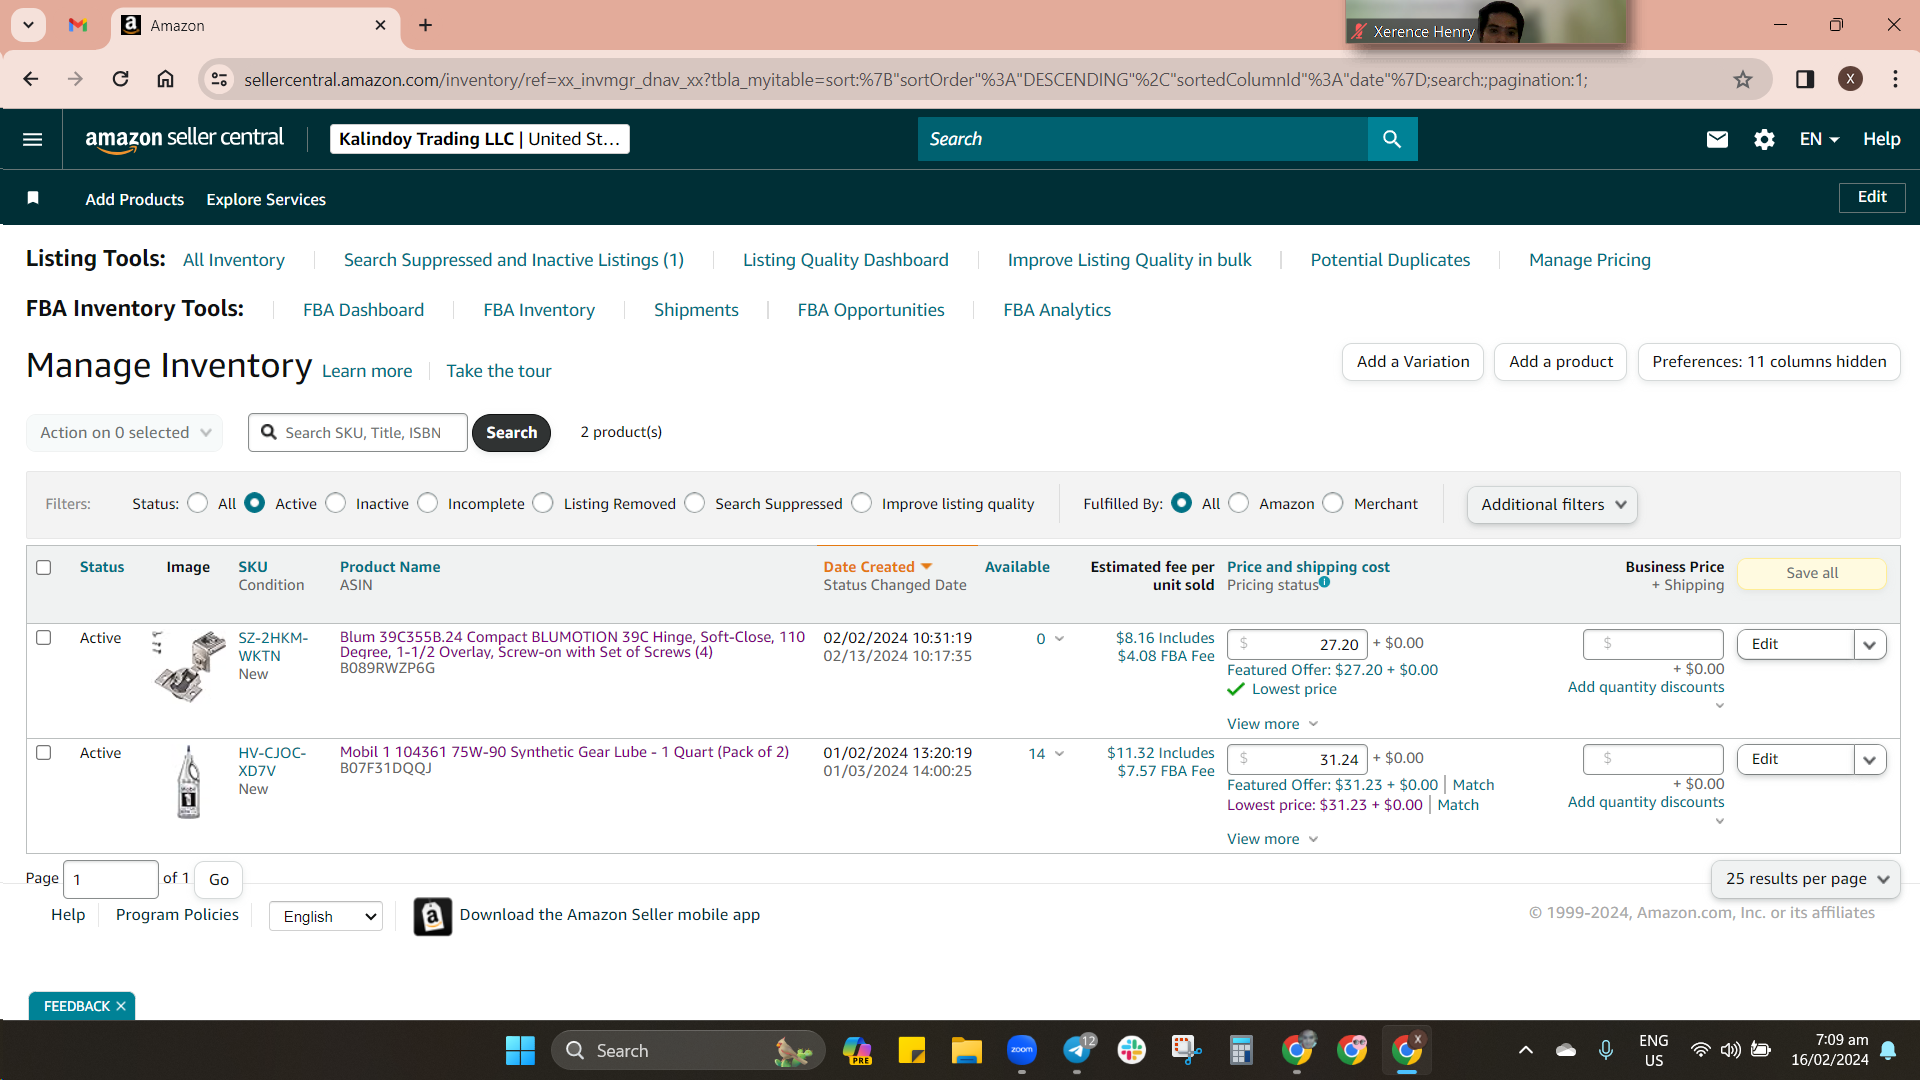Open the settings gear icon

tap(1764, 139)
